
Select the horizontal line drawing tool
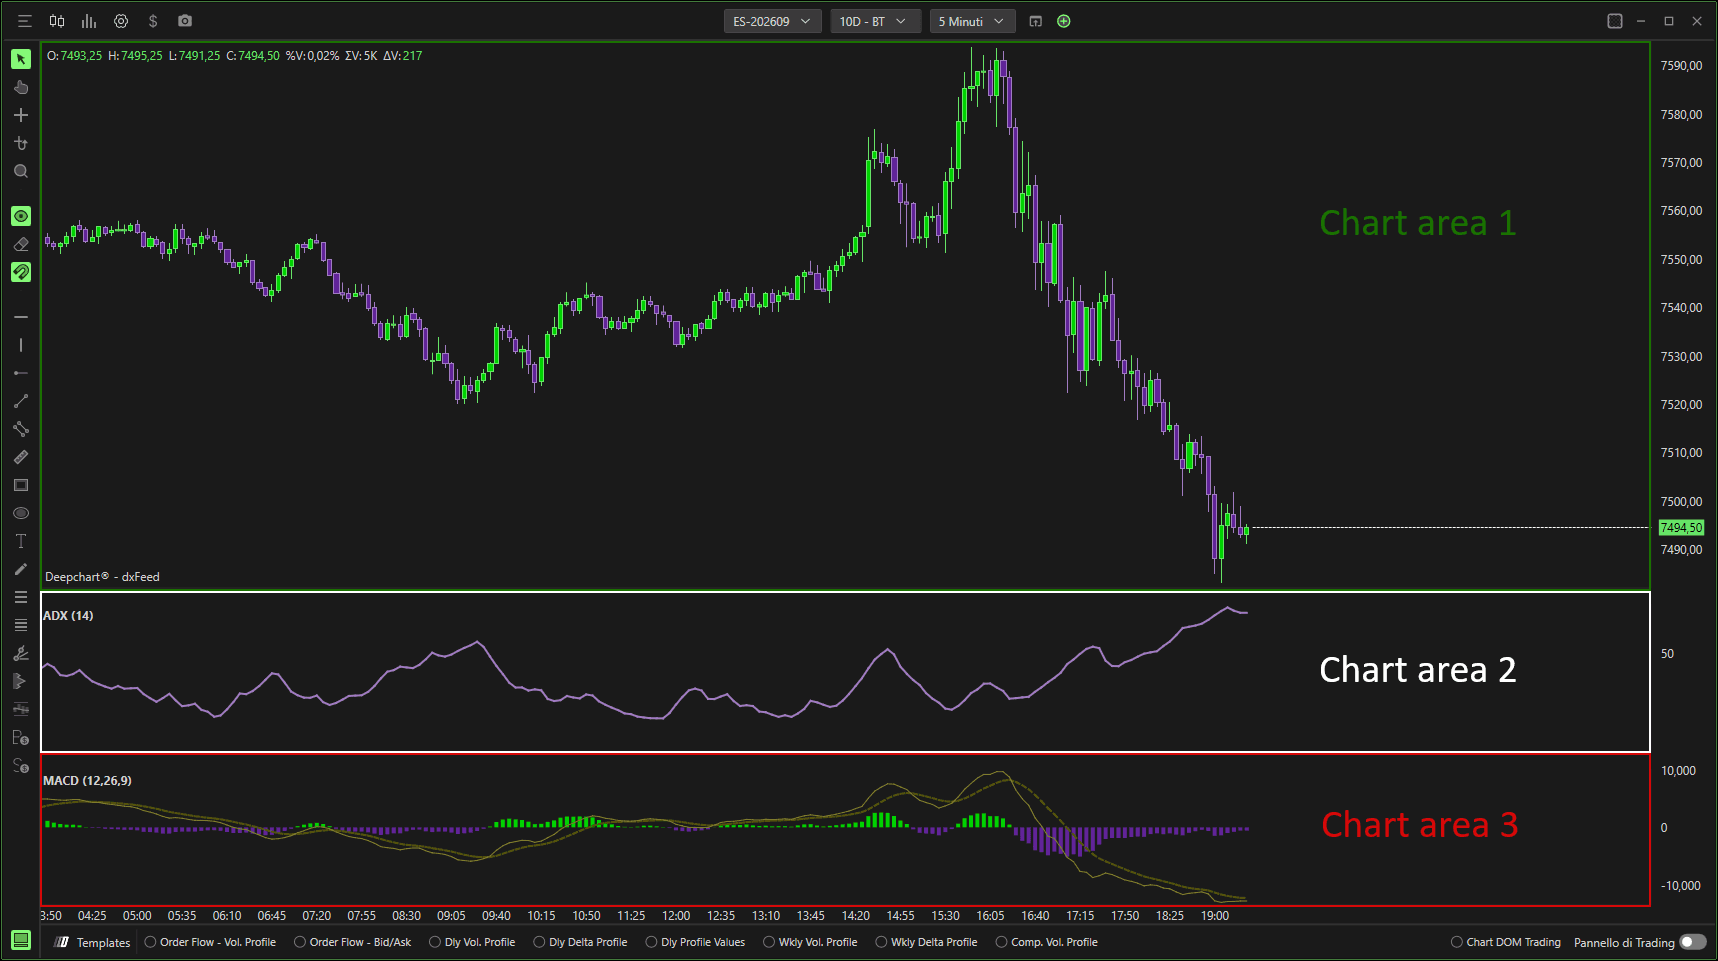click(21, 317)
